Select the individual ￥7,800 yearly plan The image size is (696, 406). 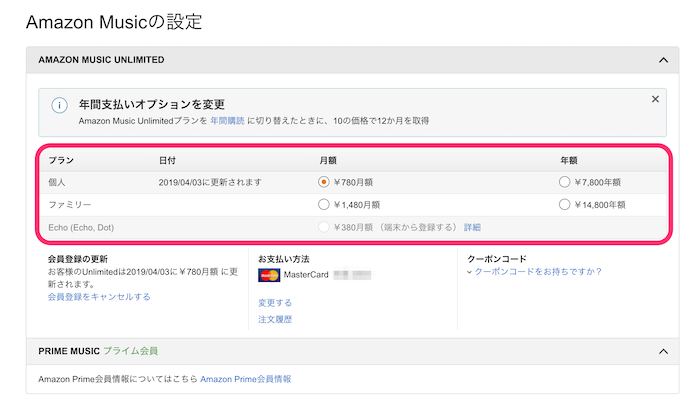tap(565, 182)
